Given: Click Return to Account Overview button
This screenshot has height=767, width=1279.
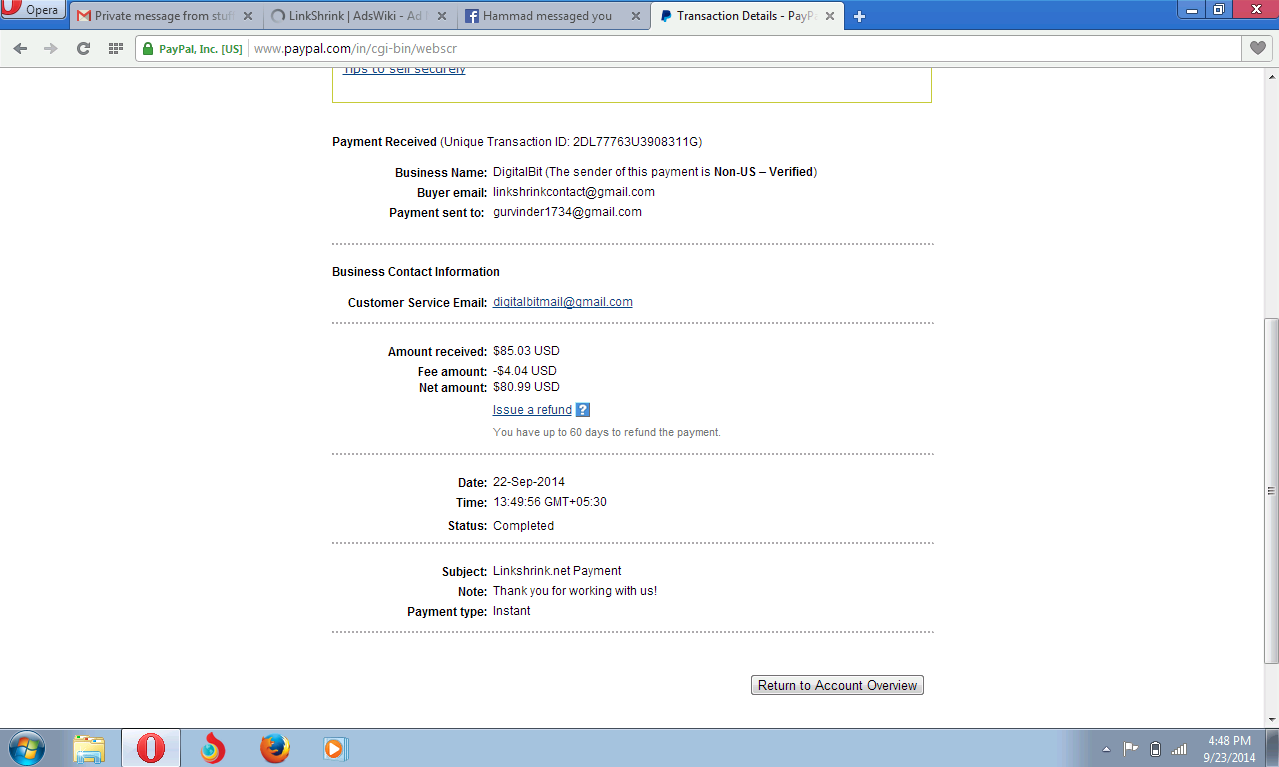Looking at the screenshot, I should point(837,685).
